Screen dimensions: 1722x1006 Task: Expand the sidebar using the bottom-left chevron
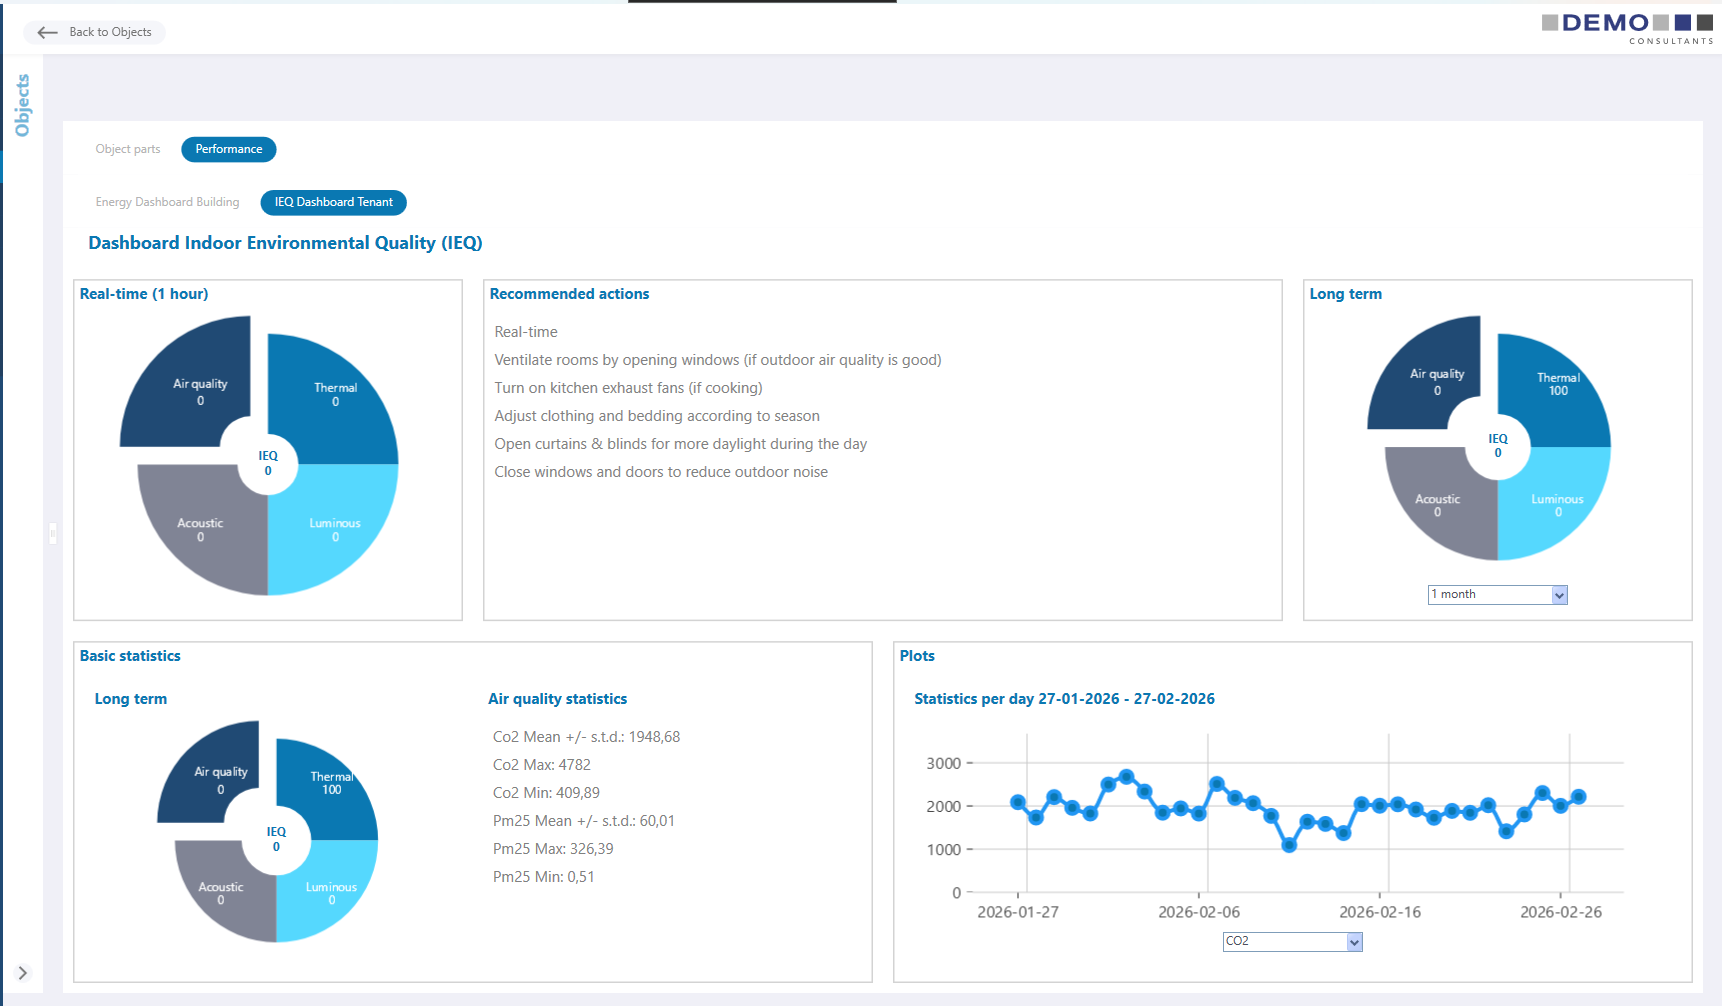pos(21,973)
